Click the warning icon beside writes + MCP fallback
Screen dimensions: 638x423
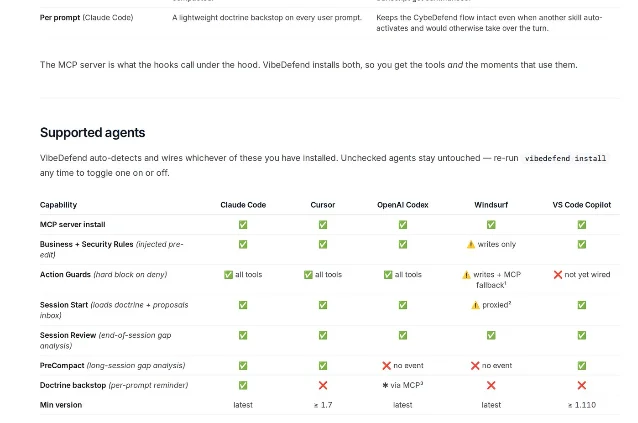[466, 275]
